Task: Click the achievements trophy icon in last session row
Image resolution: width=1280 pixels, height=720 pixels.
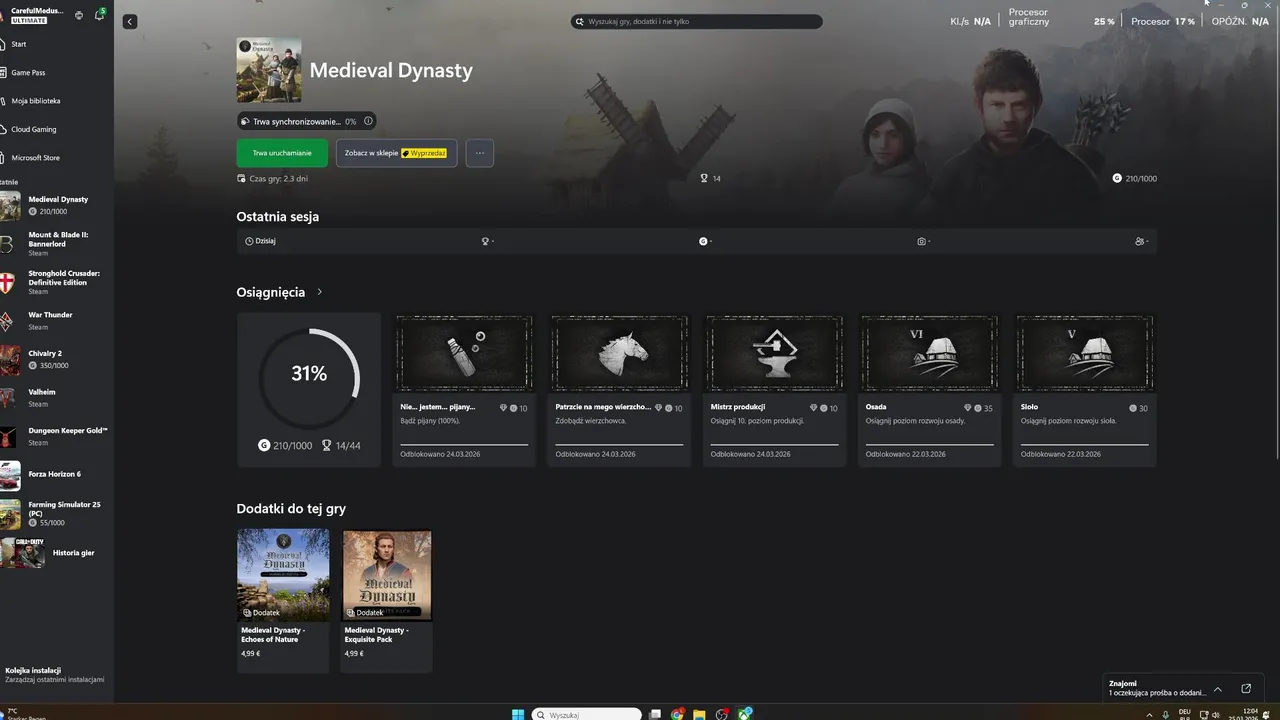Action: 485,241
